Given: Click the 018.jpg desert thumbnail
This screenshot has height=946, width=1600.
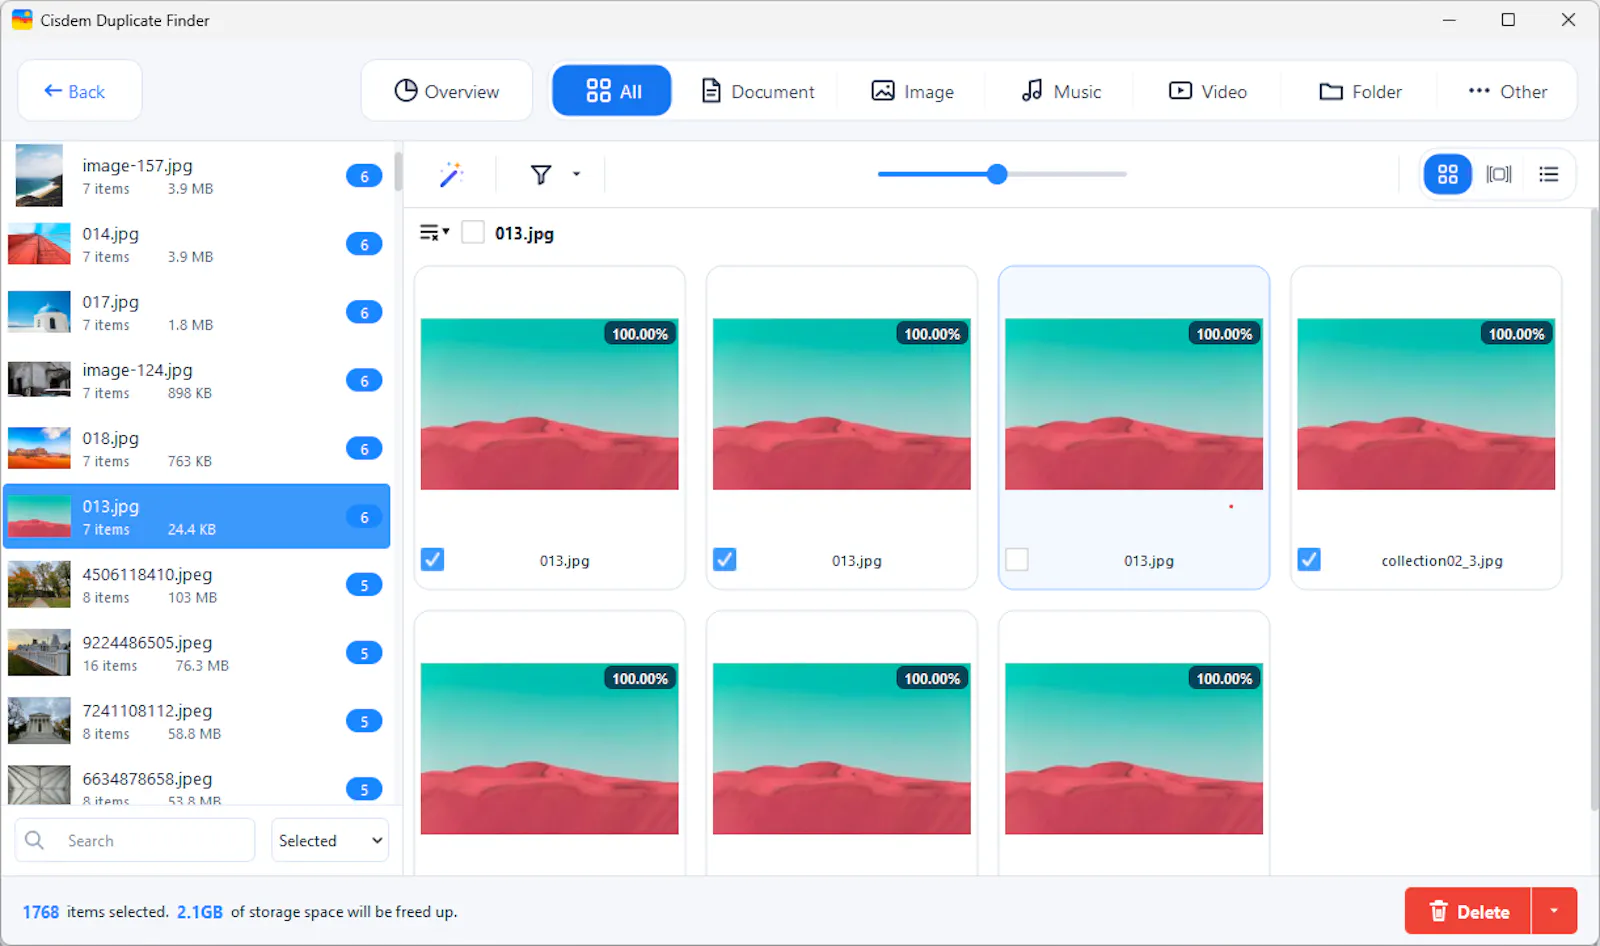Looking at the screenshot, I should click(39, 448).
